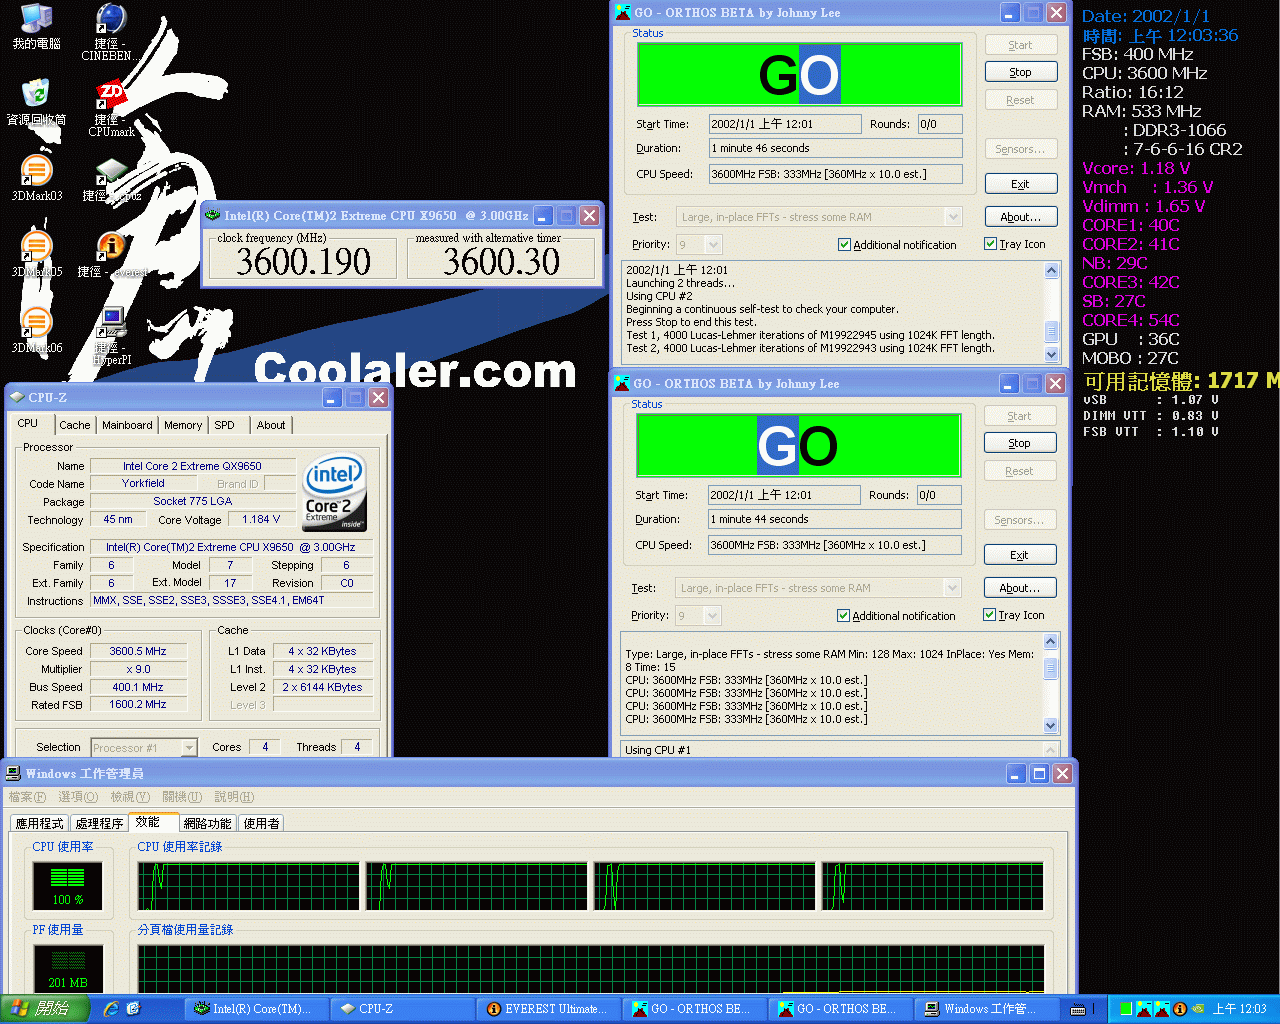Select the CPUmark shortcut desktop icon
This screenshot has height=1024, width=1280.
tap(110, 108)
